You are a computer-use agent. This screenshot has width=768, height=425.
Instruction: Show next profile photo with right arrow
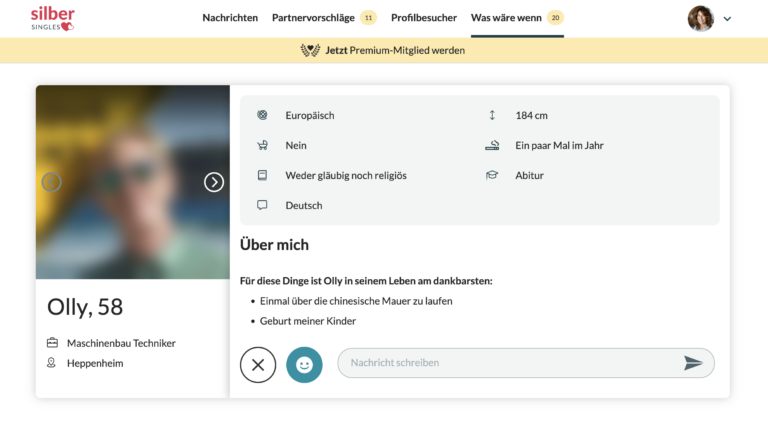pos(214,182)
